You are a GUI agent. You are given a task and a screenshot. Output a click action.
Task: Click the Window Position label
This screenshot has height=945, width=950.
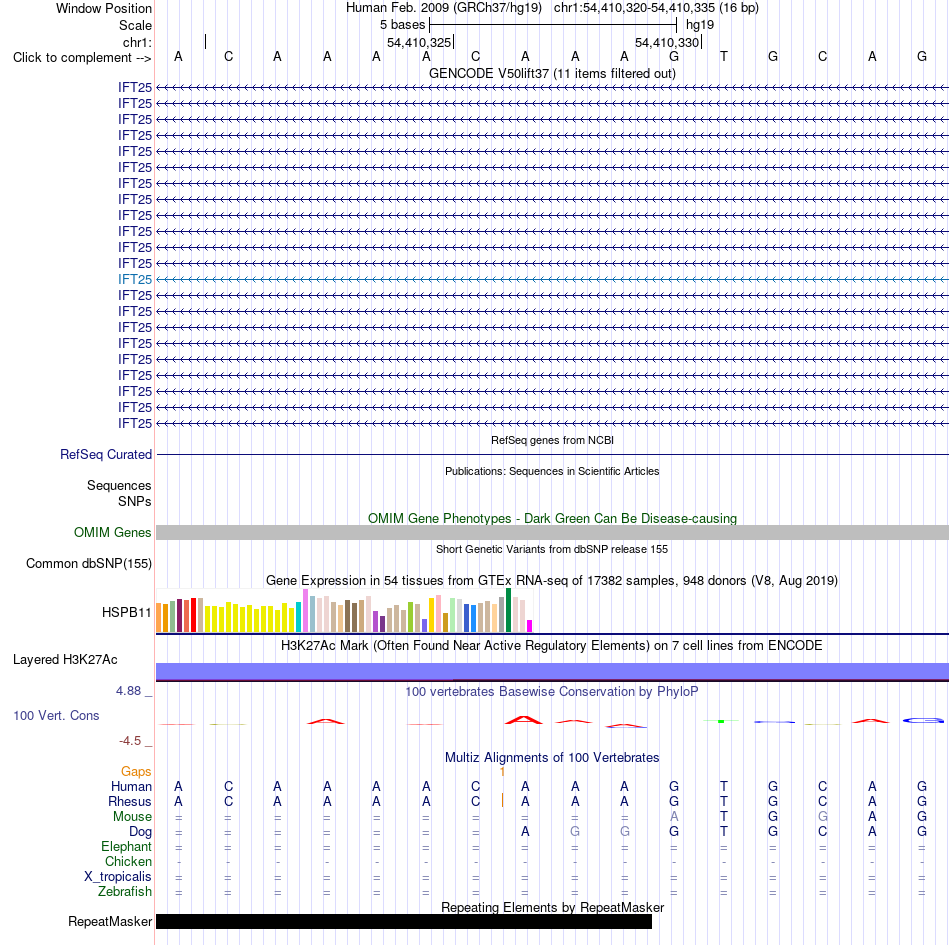click(104, 8)
